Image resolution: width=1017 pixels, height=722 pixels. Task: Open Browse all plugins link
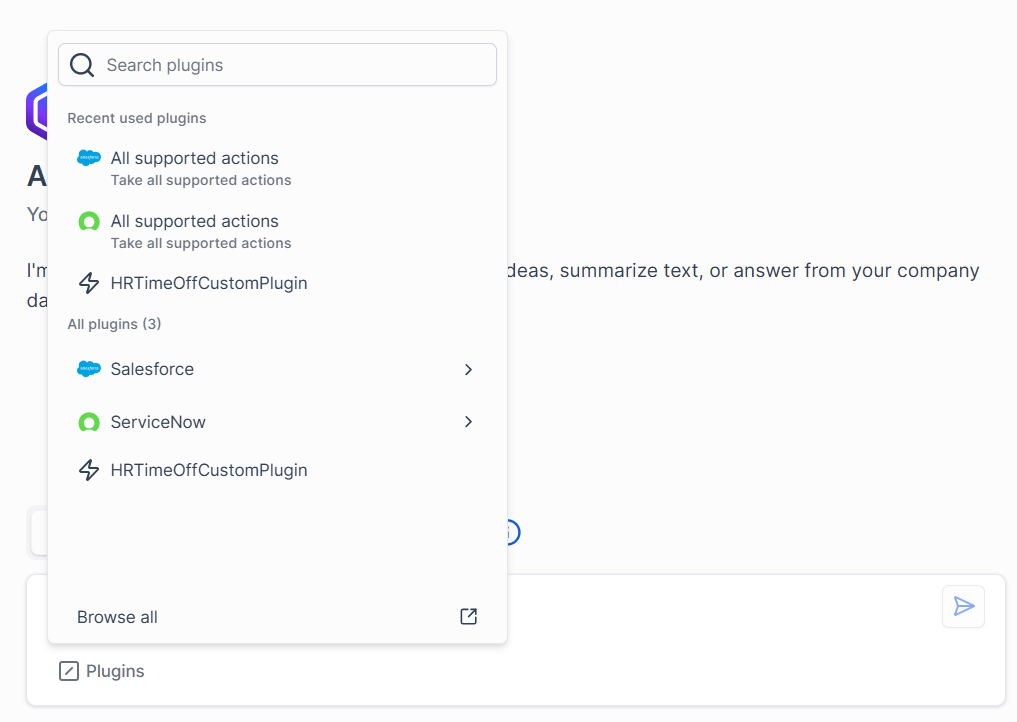point(117,617)
